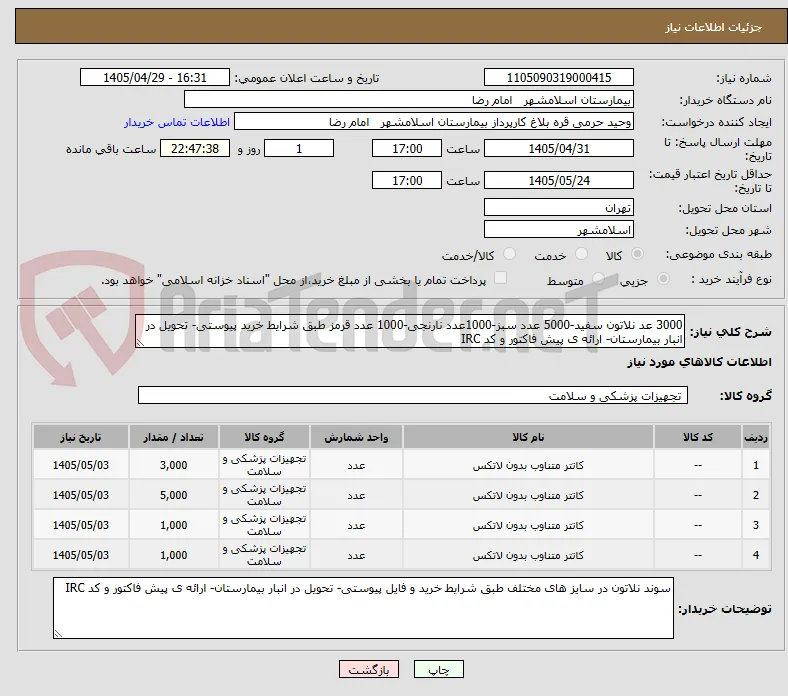Toggle the Islamic treasury payment checkbox
This screenshot has width=788, height=696.
(x=501, y=278)
